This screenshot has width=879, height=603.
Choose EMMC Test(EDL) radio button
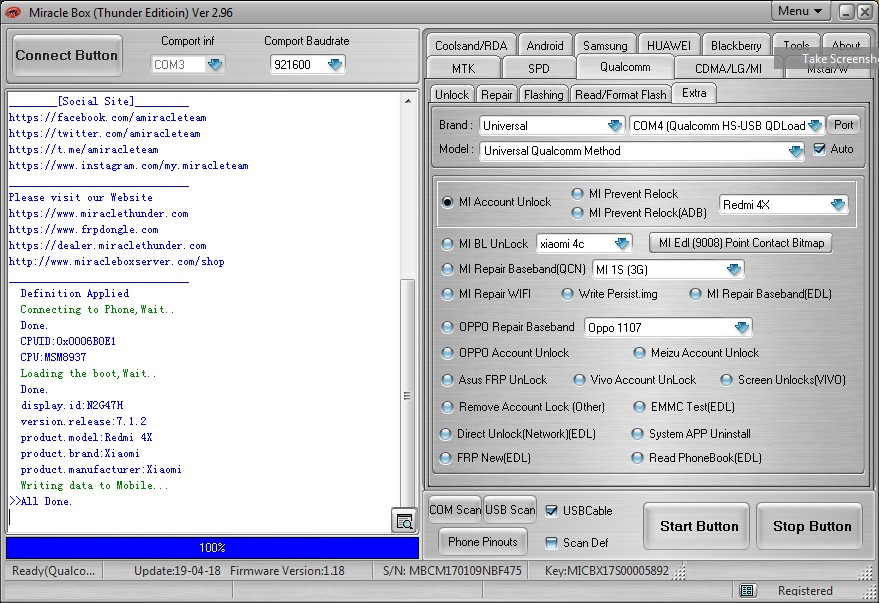[x=639, y=407]
